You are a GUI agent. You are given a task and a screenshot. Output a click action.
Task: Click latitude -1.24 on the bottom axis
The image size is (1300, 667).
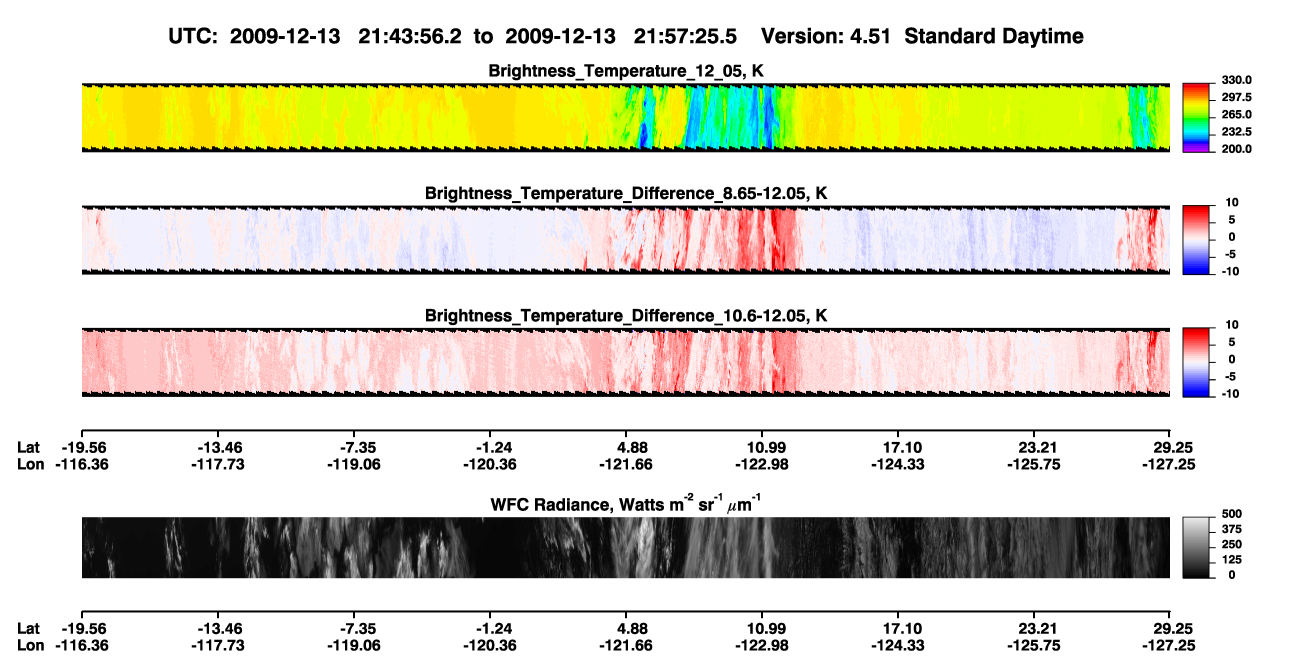pyautogui.click(x=489, y=629)
